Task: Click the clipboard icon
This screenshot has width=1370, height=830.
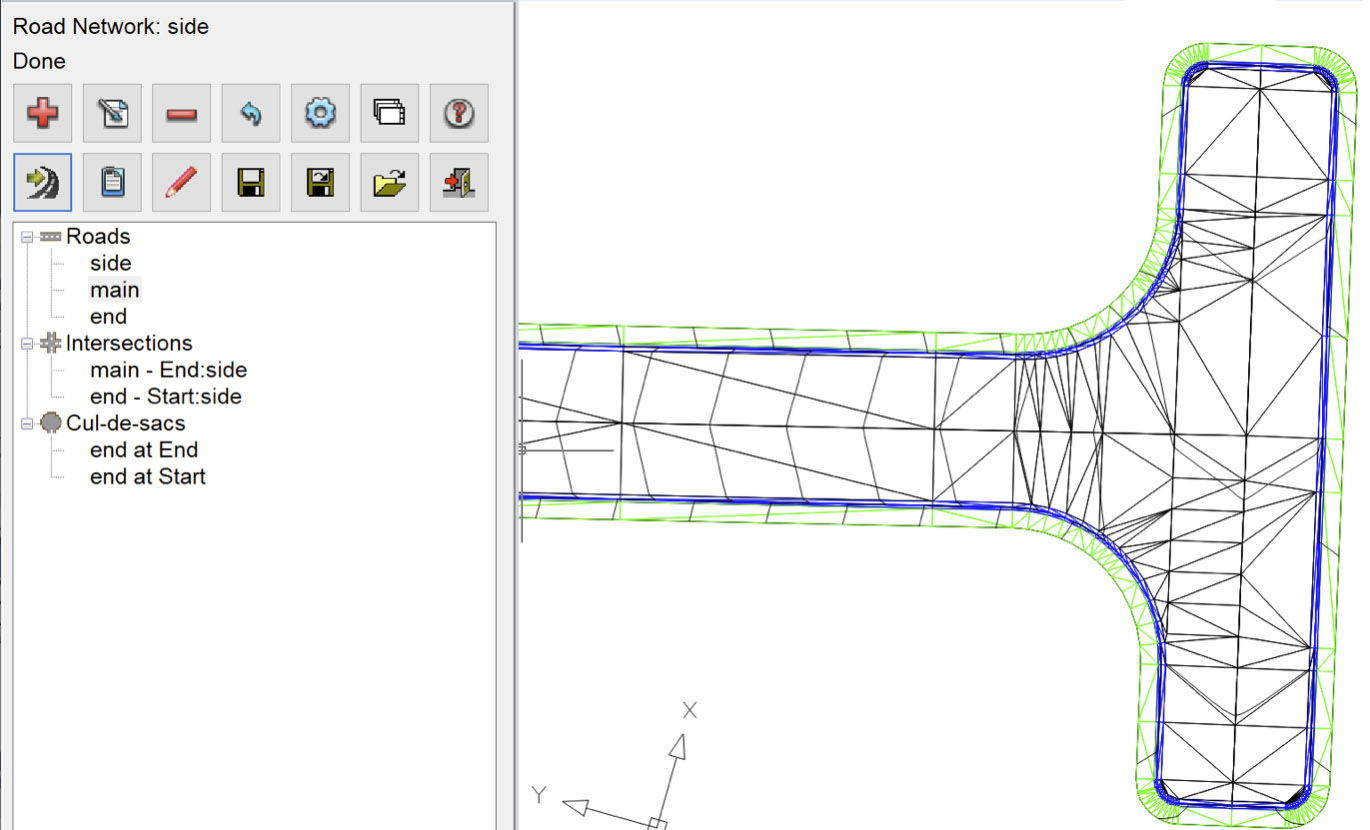Action: [112, 181]
